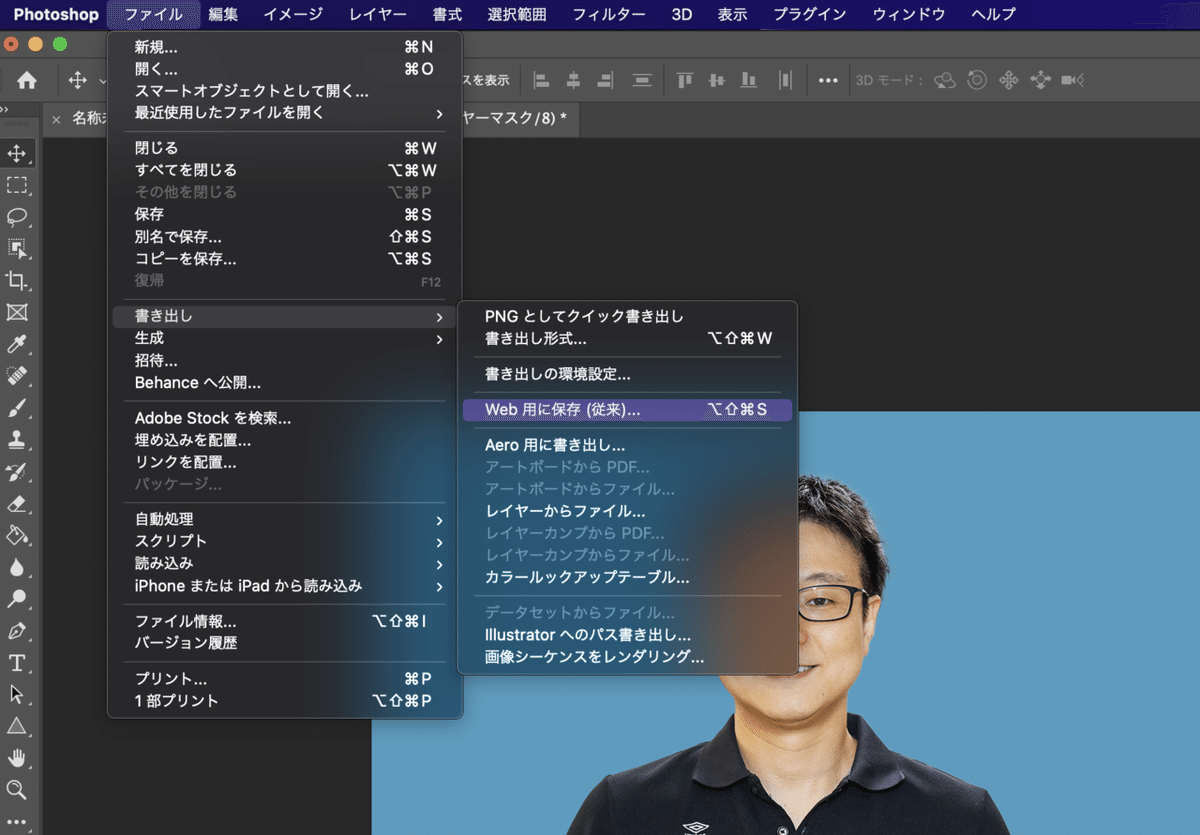Choose 書き出しの環境設定... item

(x=626, y=375)
